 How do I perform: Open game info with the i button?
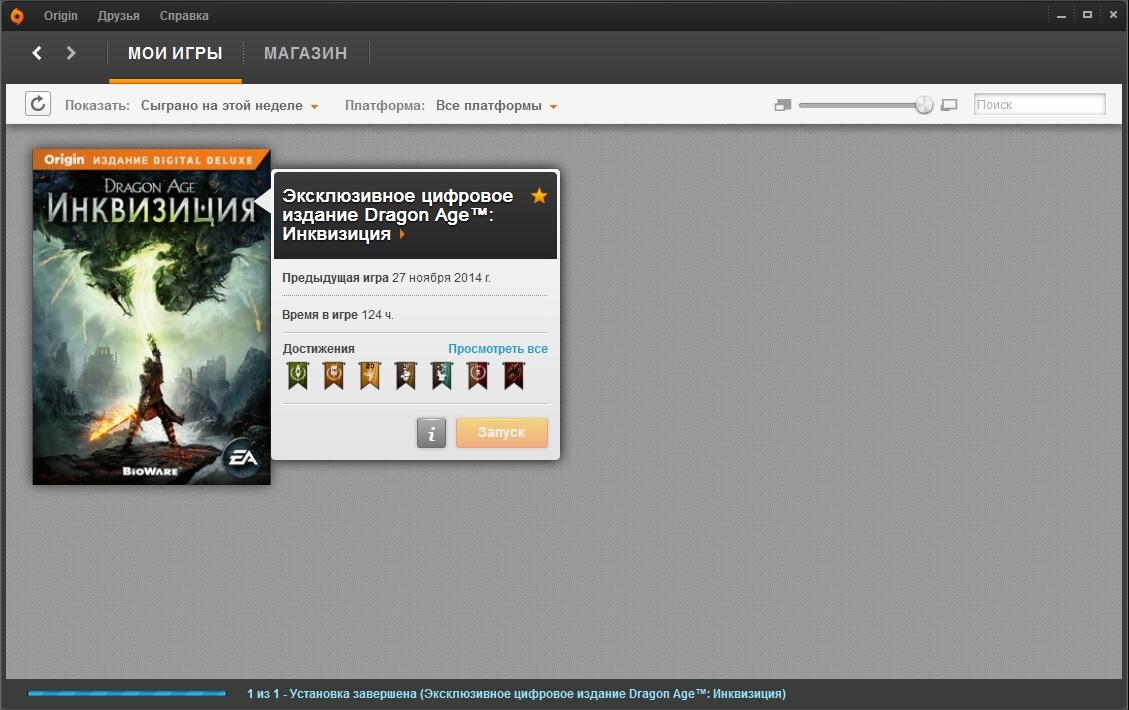coord(431,433)
